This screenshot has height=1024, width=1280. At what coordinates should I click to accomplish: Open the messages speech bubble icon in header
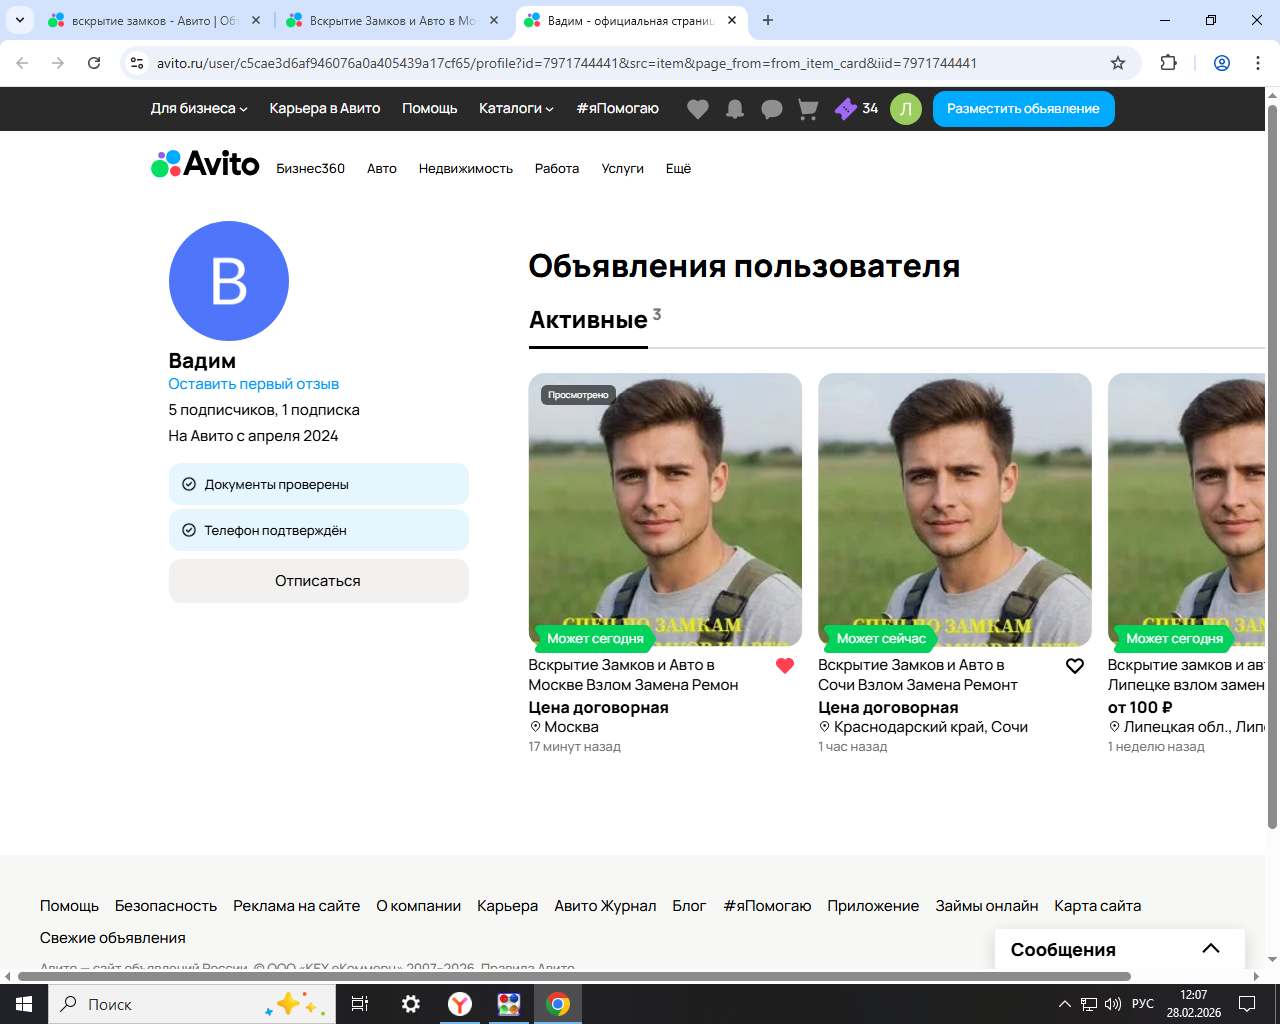tap(772, 109)
